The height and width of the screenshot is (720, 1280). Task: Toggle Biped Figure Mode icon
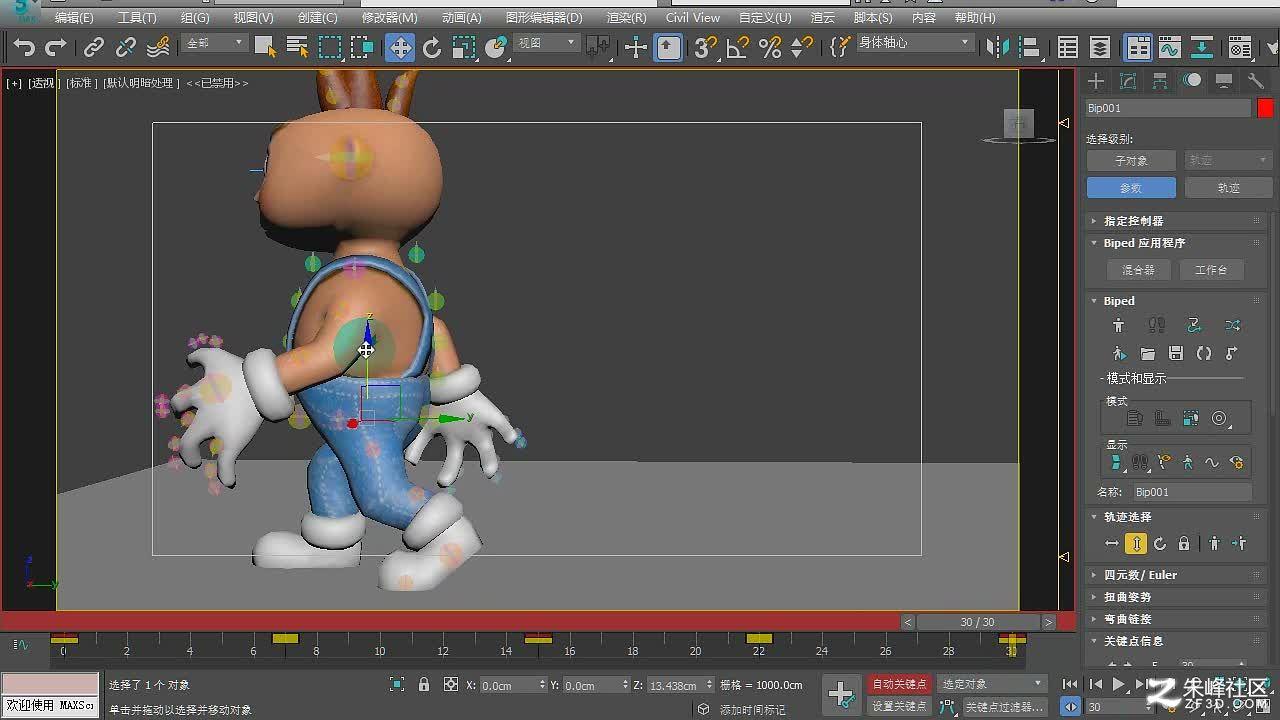(x=1119, y=325)
